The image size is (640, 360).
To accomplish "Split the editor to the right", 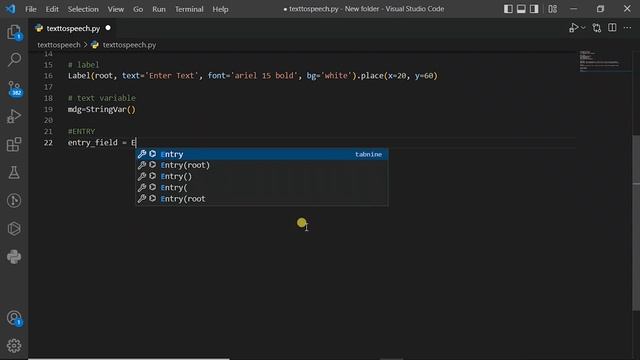I will (612, 28).
